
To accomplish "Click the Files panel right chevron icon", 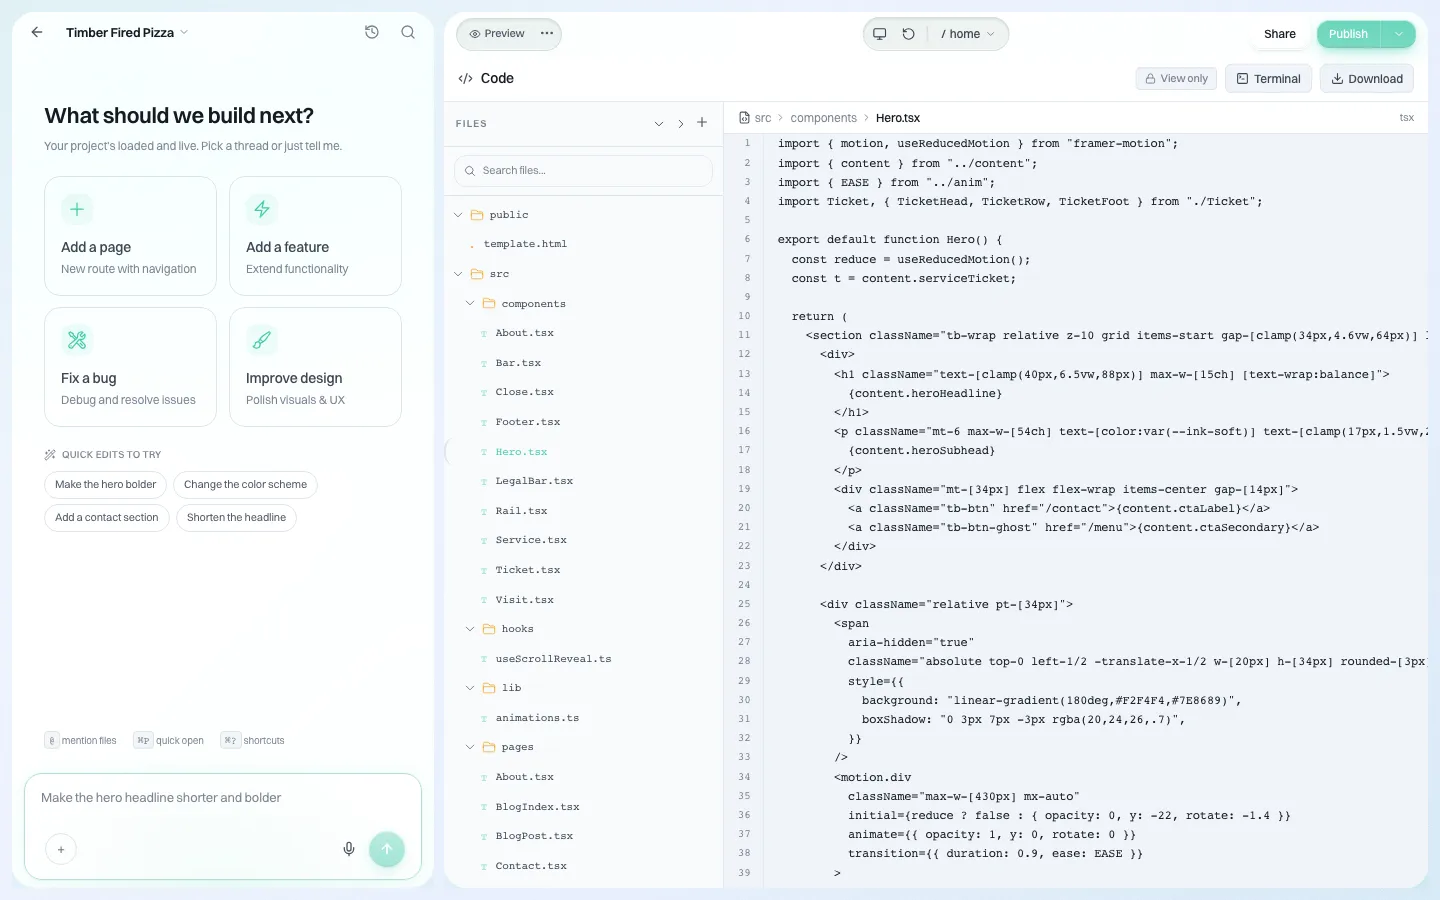I will [x=681, y=124].
